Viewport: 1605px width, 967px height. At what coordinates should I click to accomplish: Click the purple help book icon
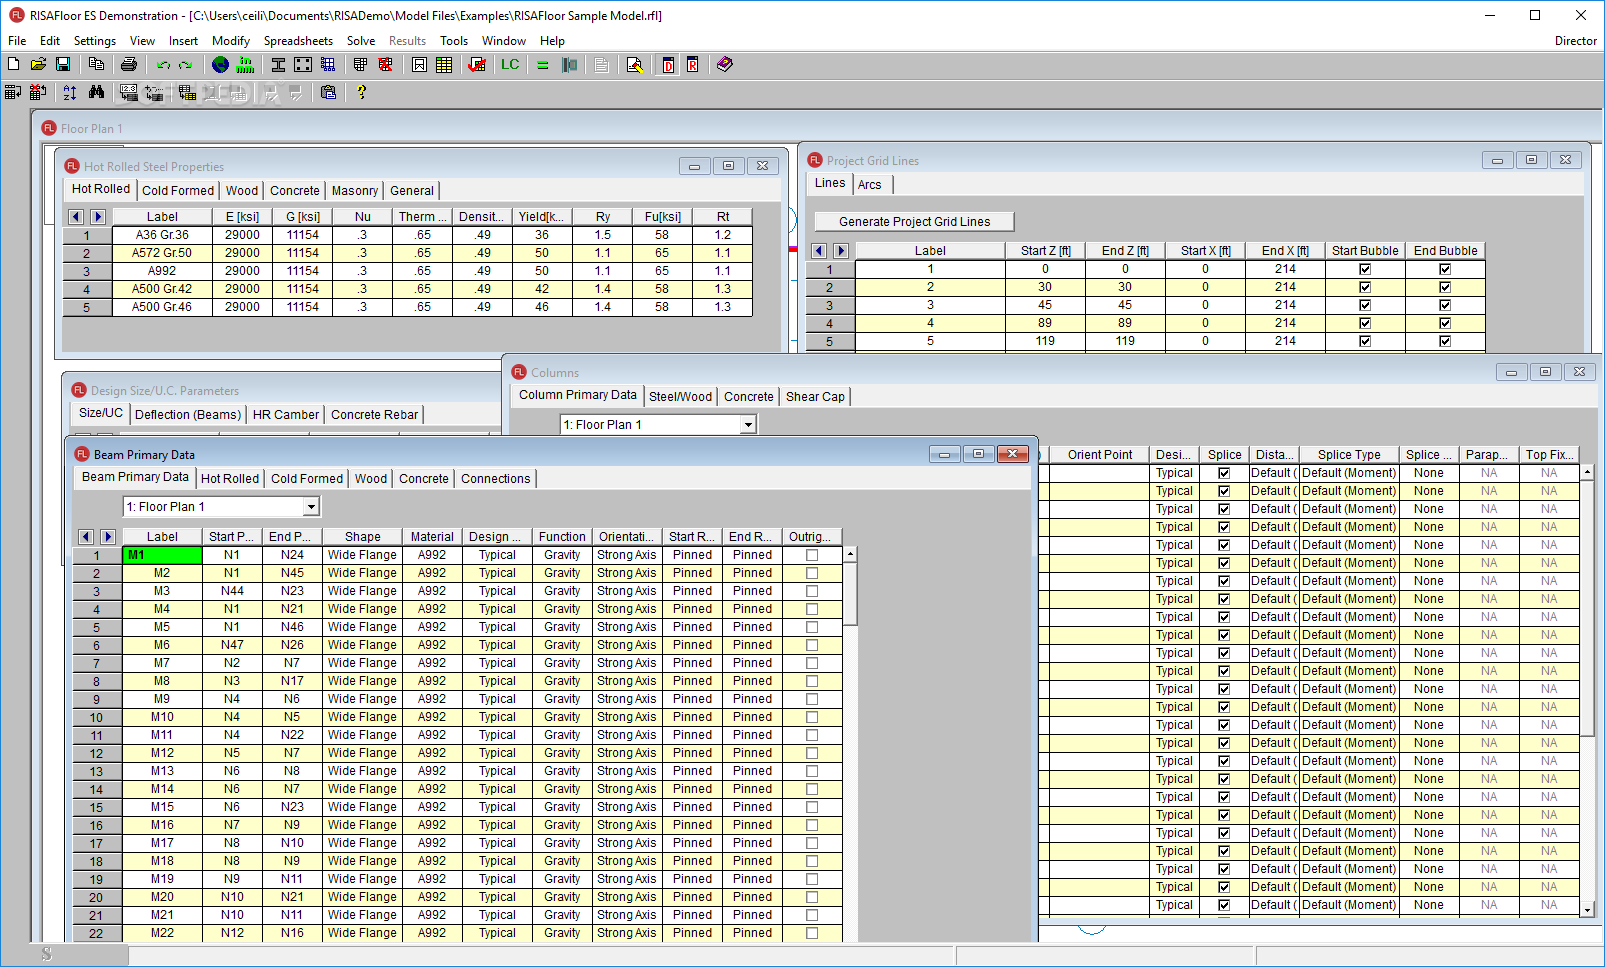click(x=725, y=64)
